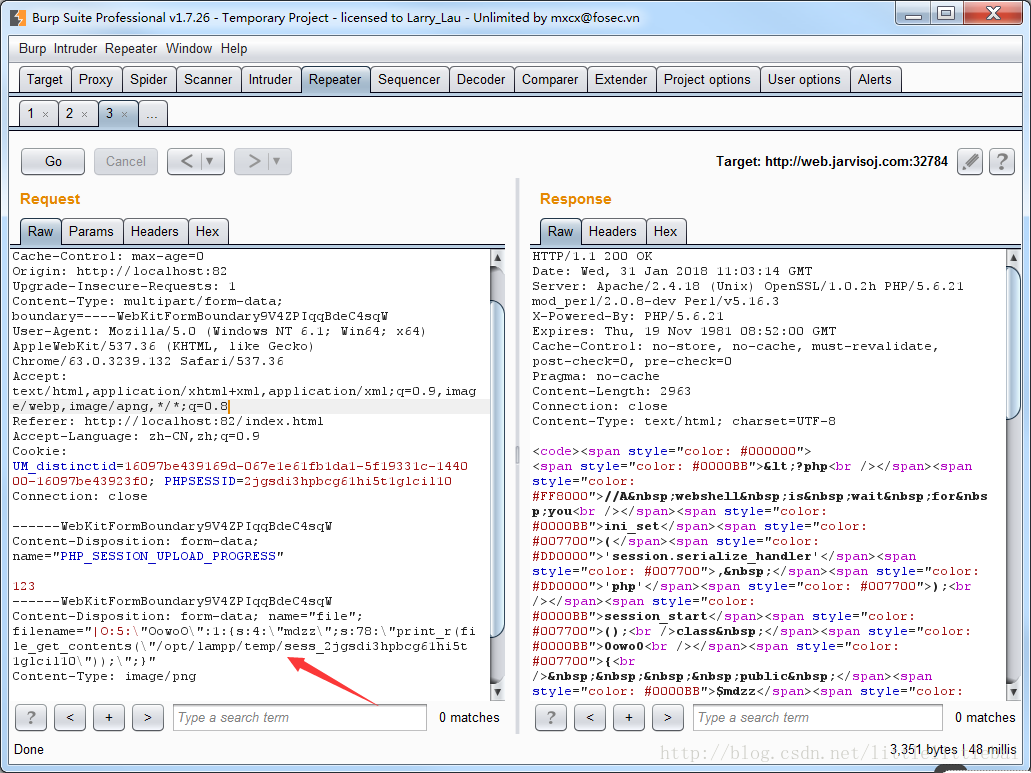The width and height of the screenshot is (1031, 773).
Task: Switch to the Intruder tool tab
Action: click(270, 80)
